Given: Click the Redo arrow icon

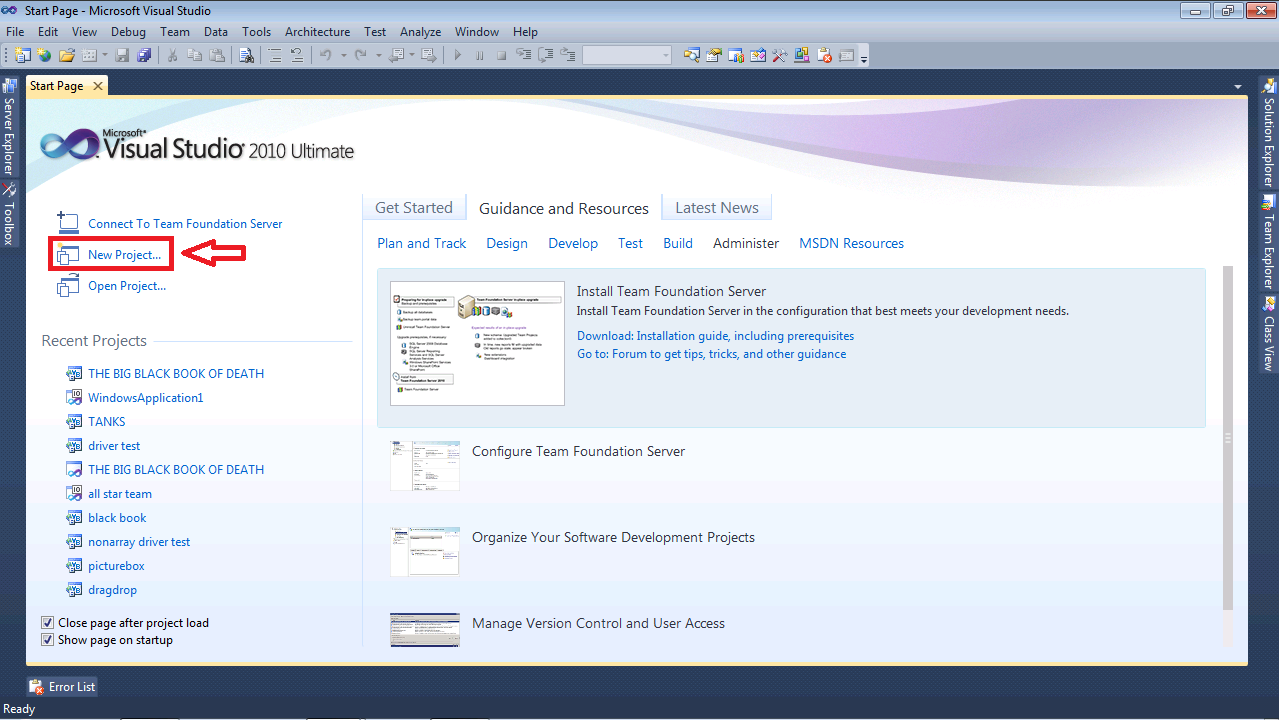Looking at the screenshot, I should point(360,55).
